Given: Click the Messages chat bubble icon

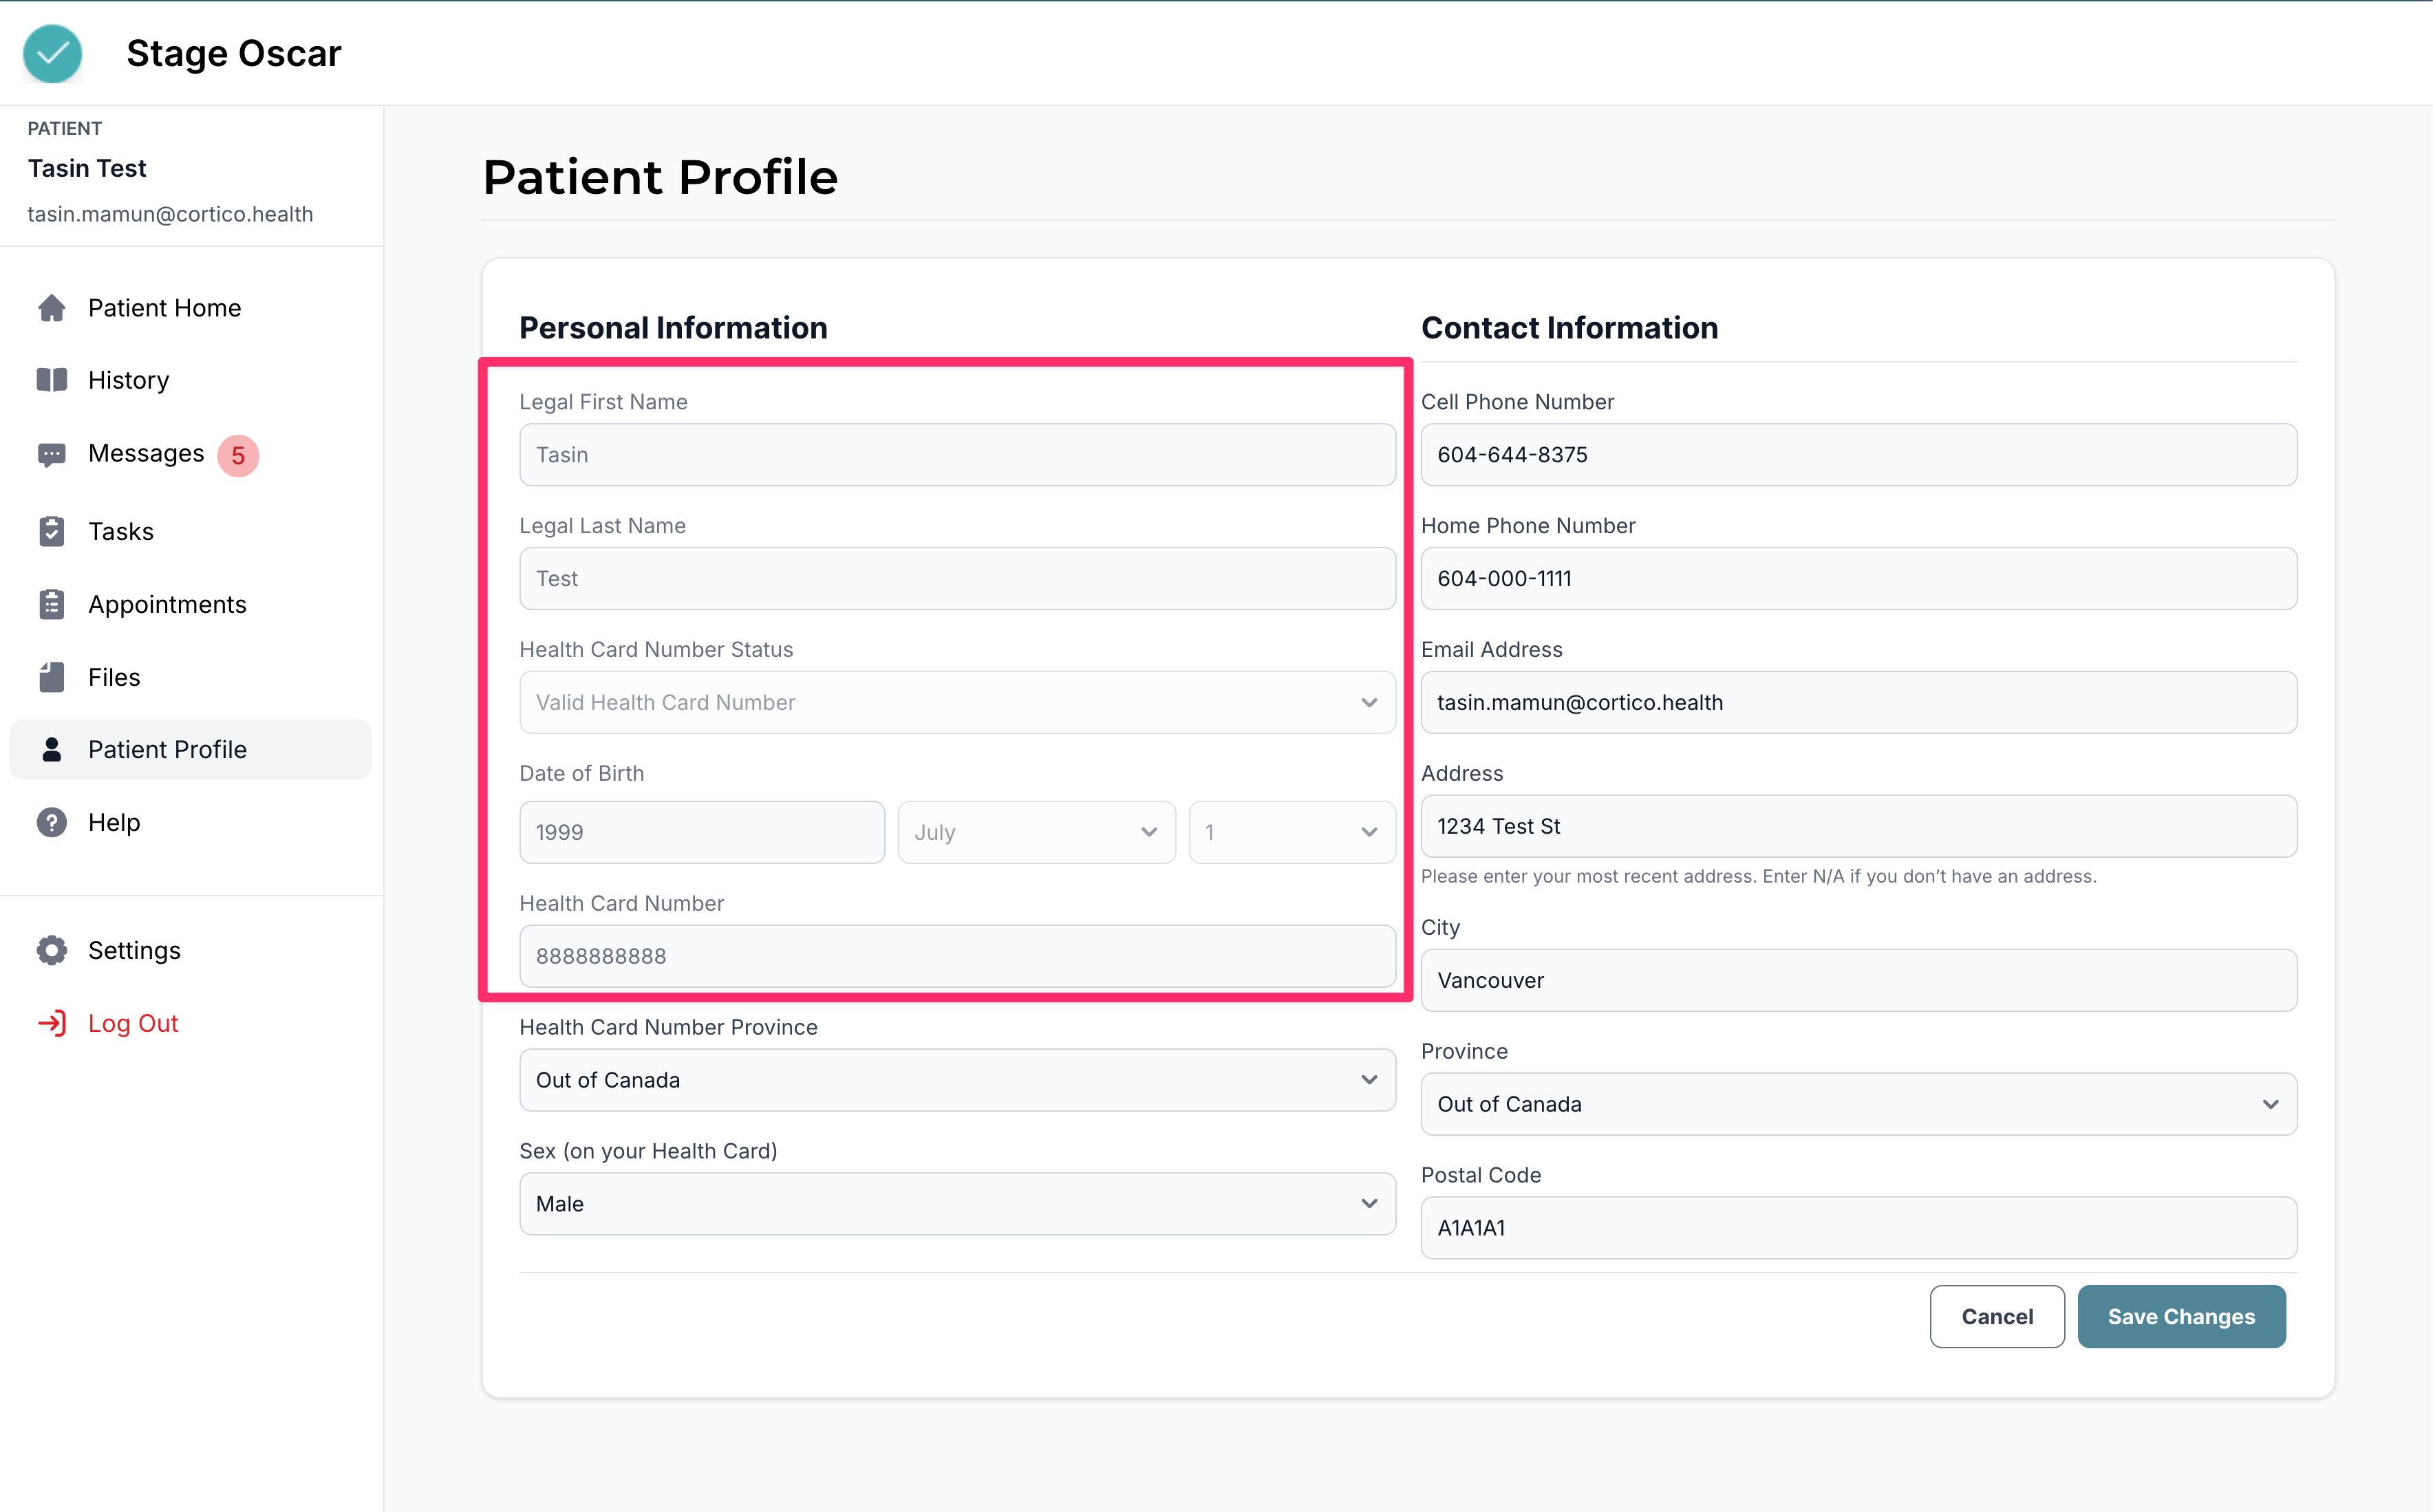Looking at the screenshot, I should point(52,454).
